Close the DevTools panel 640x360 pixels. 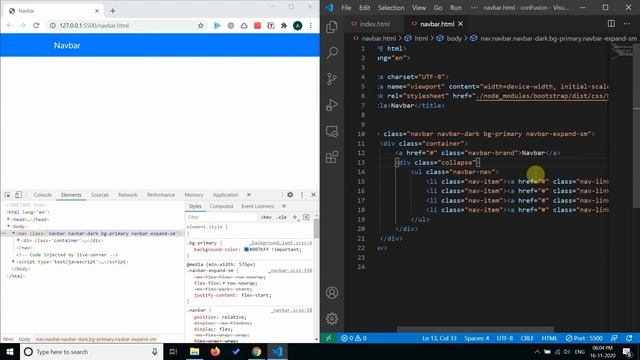[x=313, y=195]
